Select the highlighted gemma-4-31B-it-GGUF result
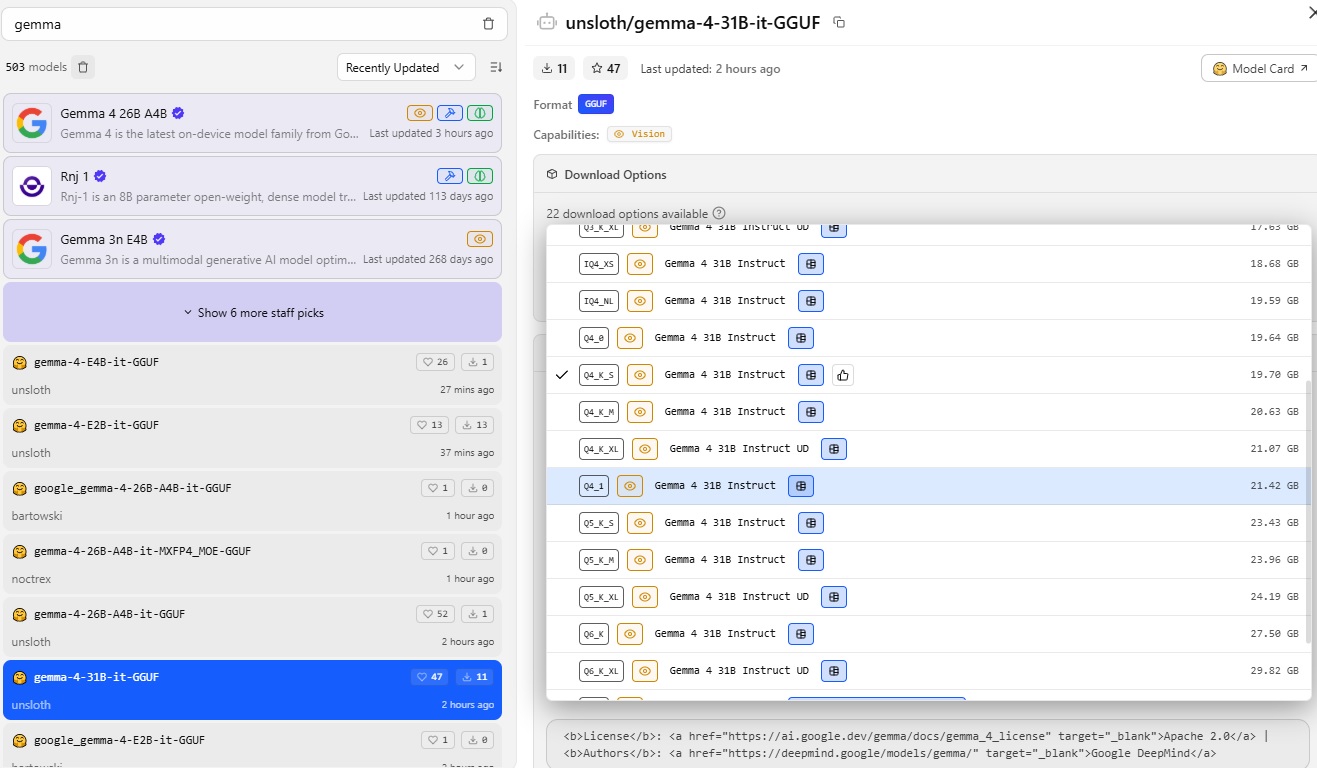This screenshot has height=768, width=1317. 253,690
